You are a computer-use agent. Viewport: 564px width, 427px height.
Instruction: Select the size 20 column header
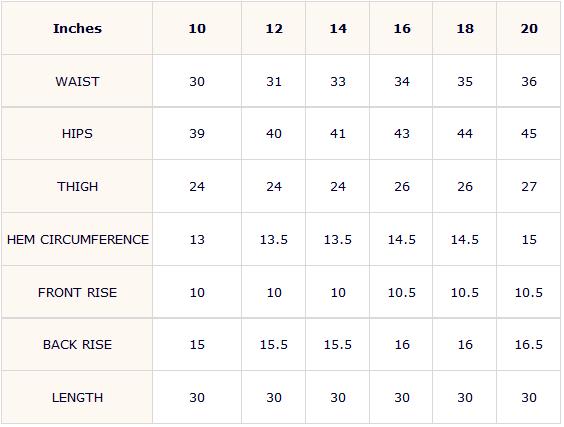click(x=529, y=29)
